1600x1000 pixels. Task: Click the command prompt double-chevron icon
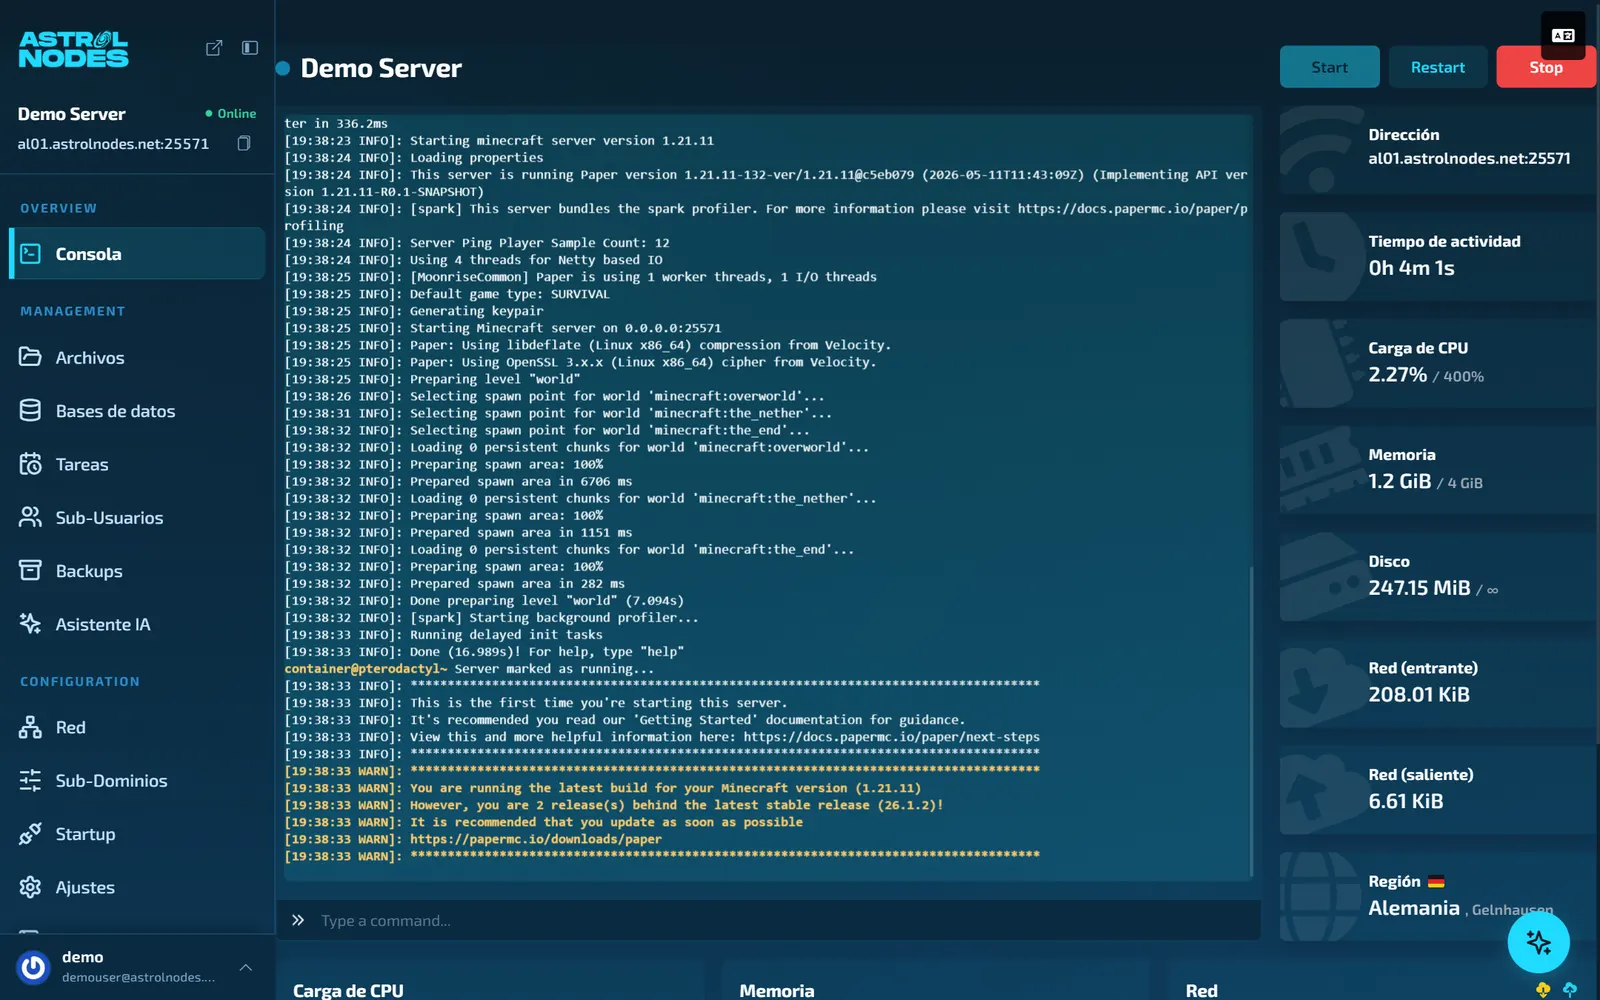point(298,920)
